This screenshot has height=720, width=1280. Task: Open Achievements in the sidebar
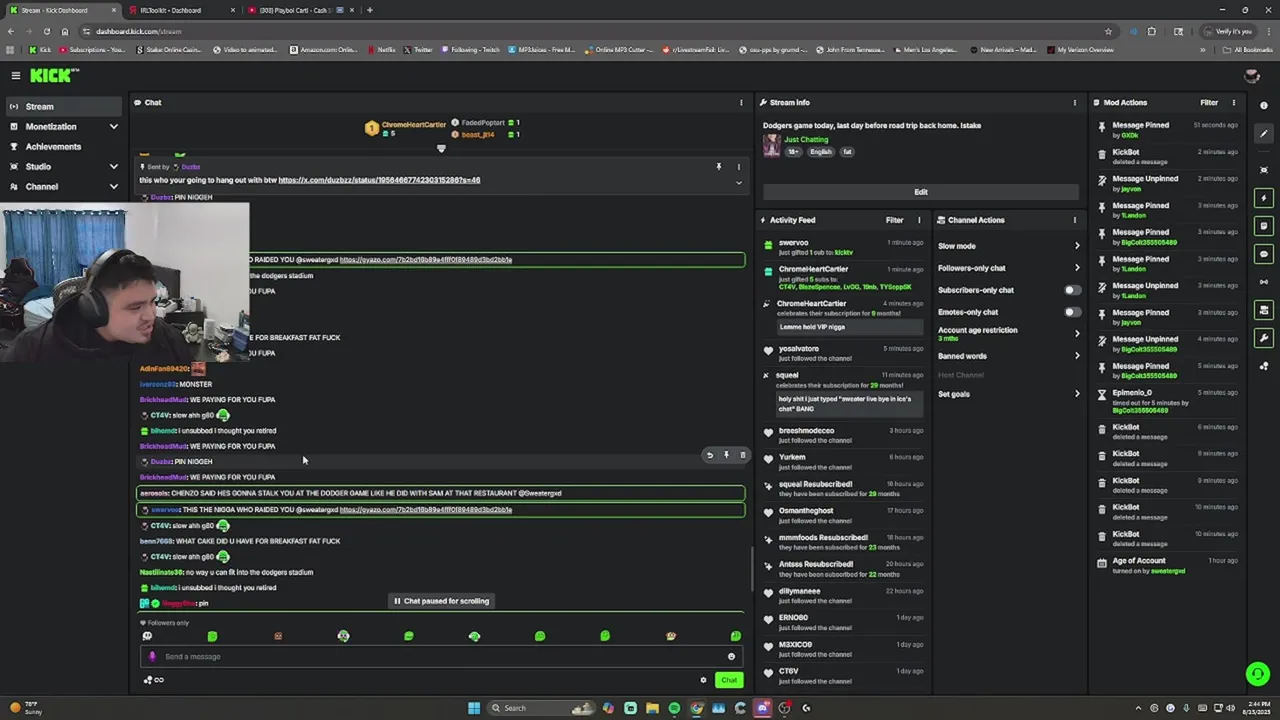point(62,146)
